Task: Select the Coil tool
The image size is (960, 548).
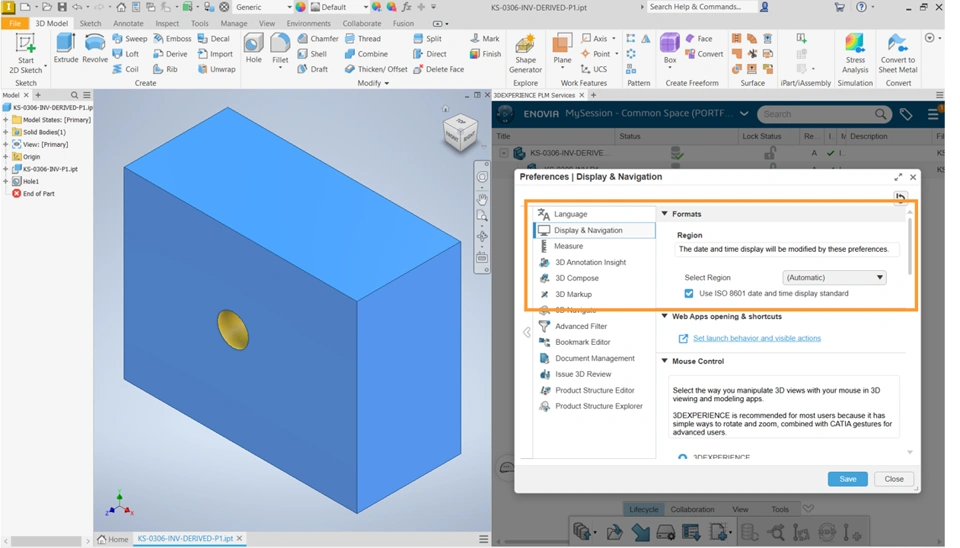Action: (126, 69)
